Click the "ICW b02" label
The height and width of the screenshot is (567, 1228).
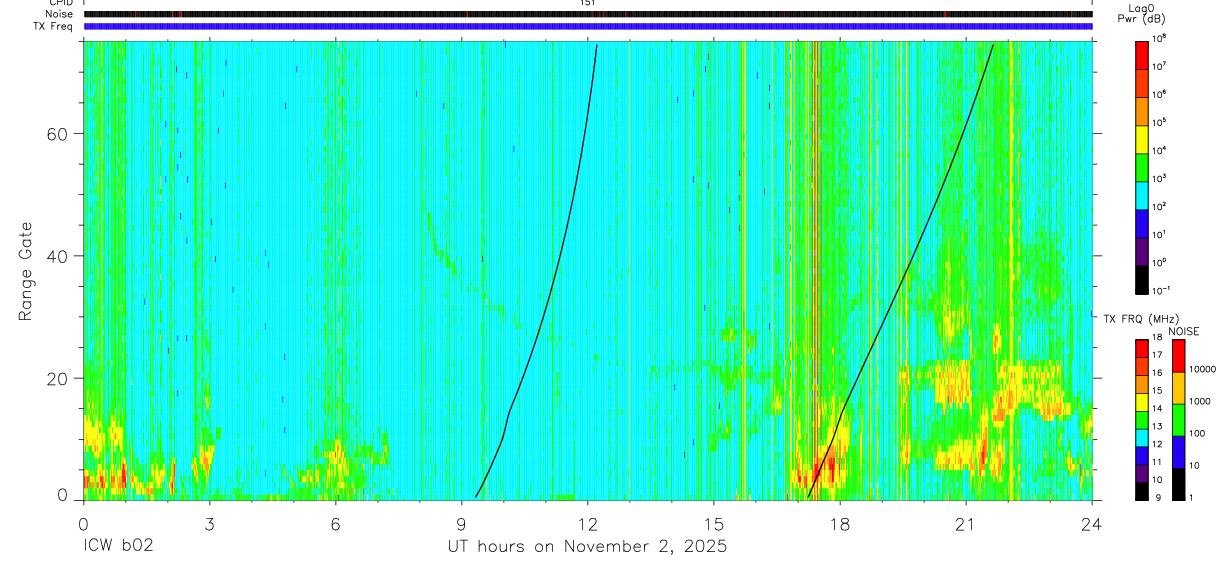coord(118,547)
